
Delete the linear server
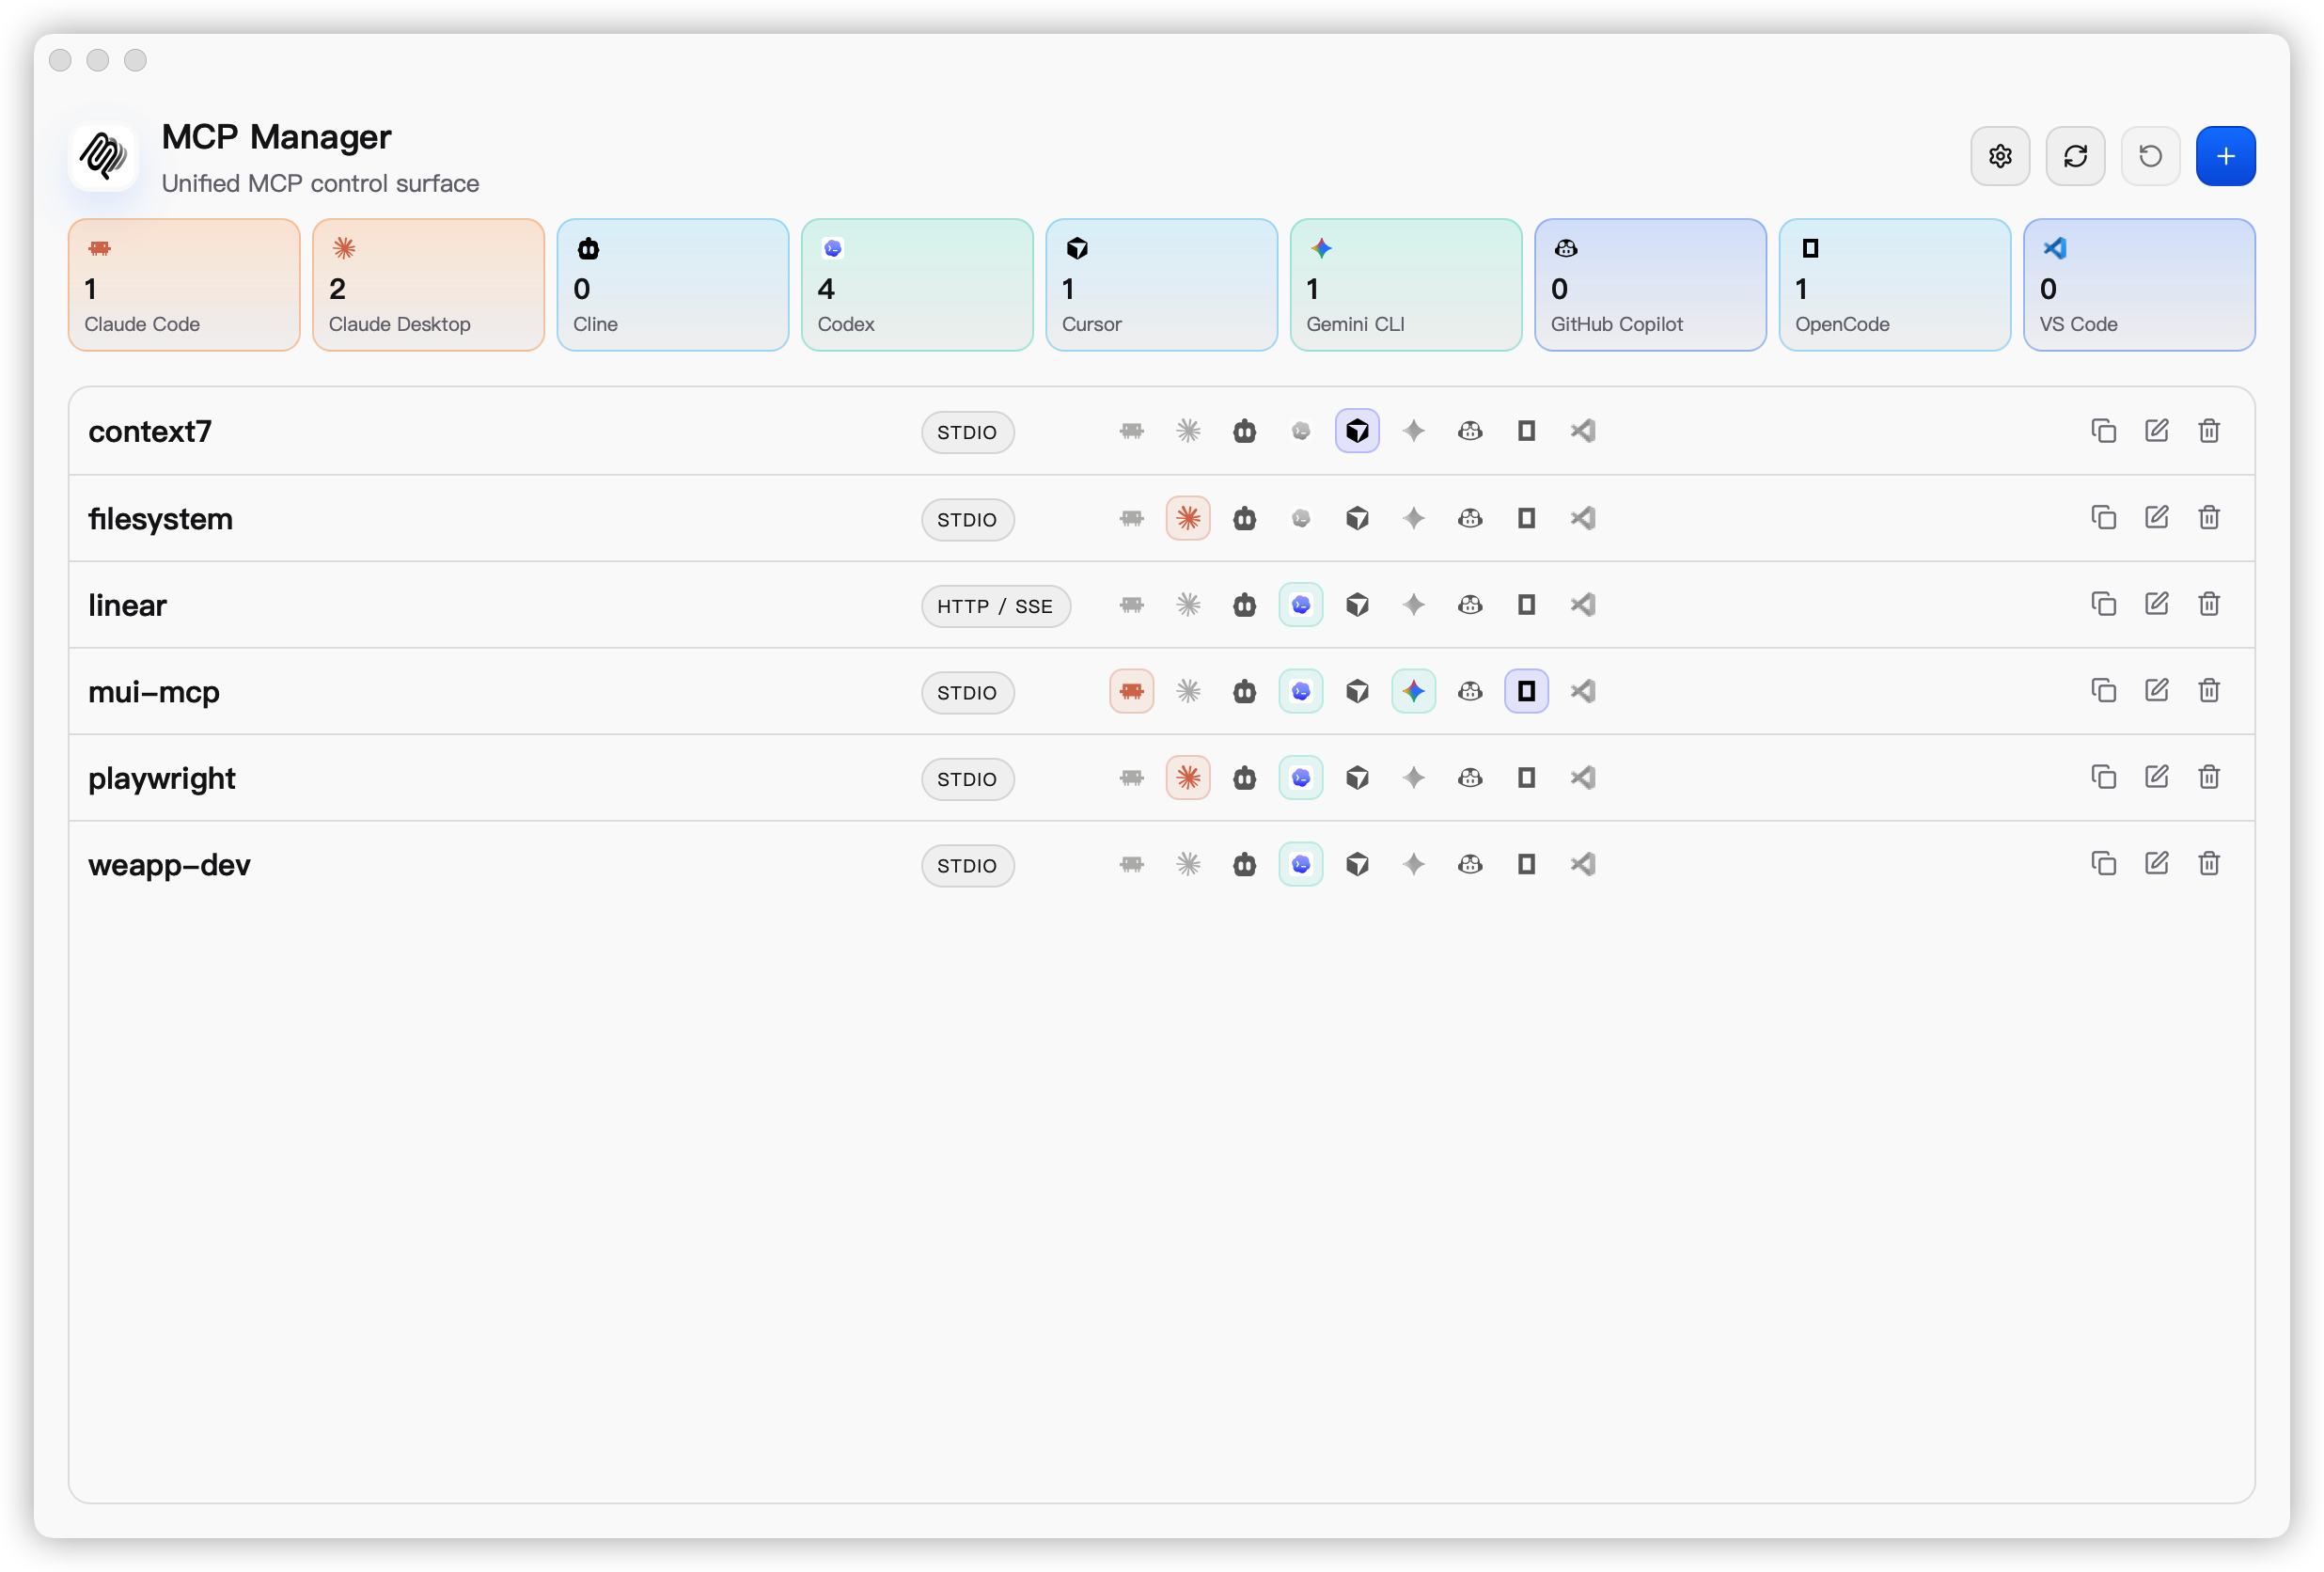coord(2209,605)
